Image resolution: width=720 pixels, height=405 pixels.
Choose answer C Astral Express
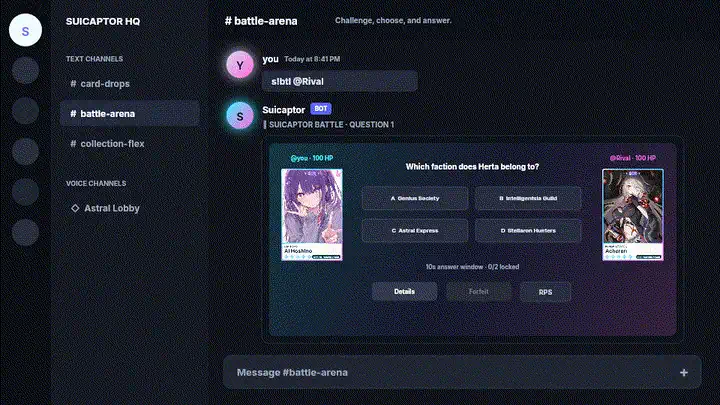click(415, 231)
